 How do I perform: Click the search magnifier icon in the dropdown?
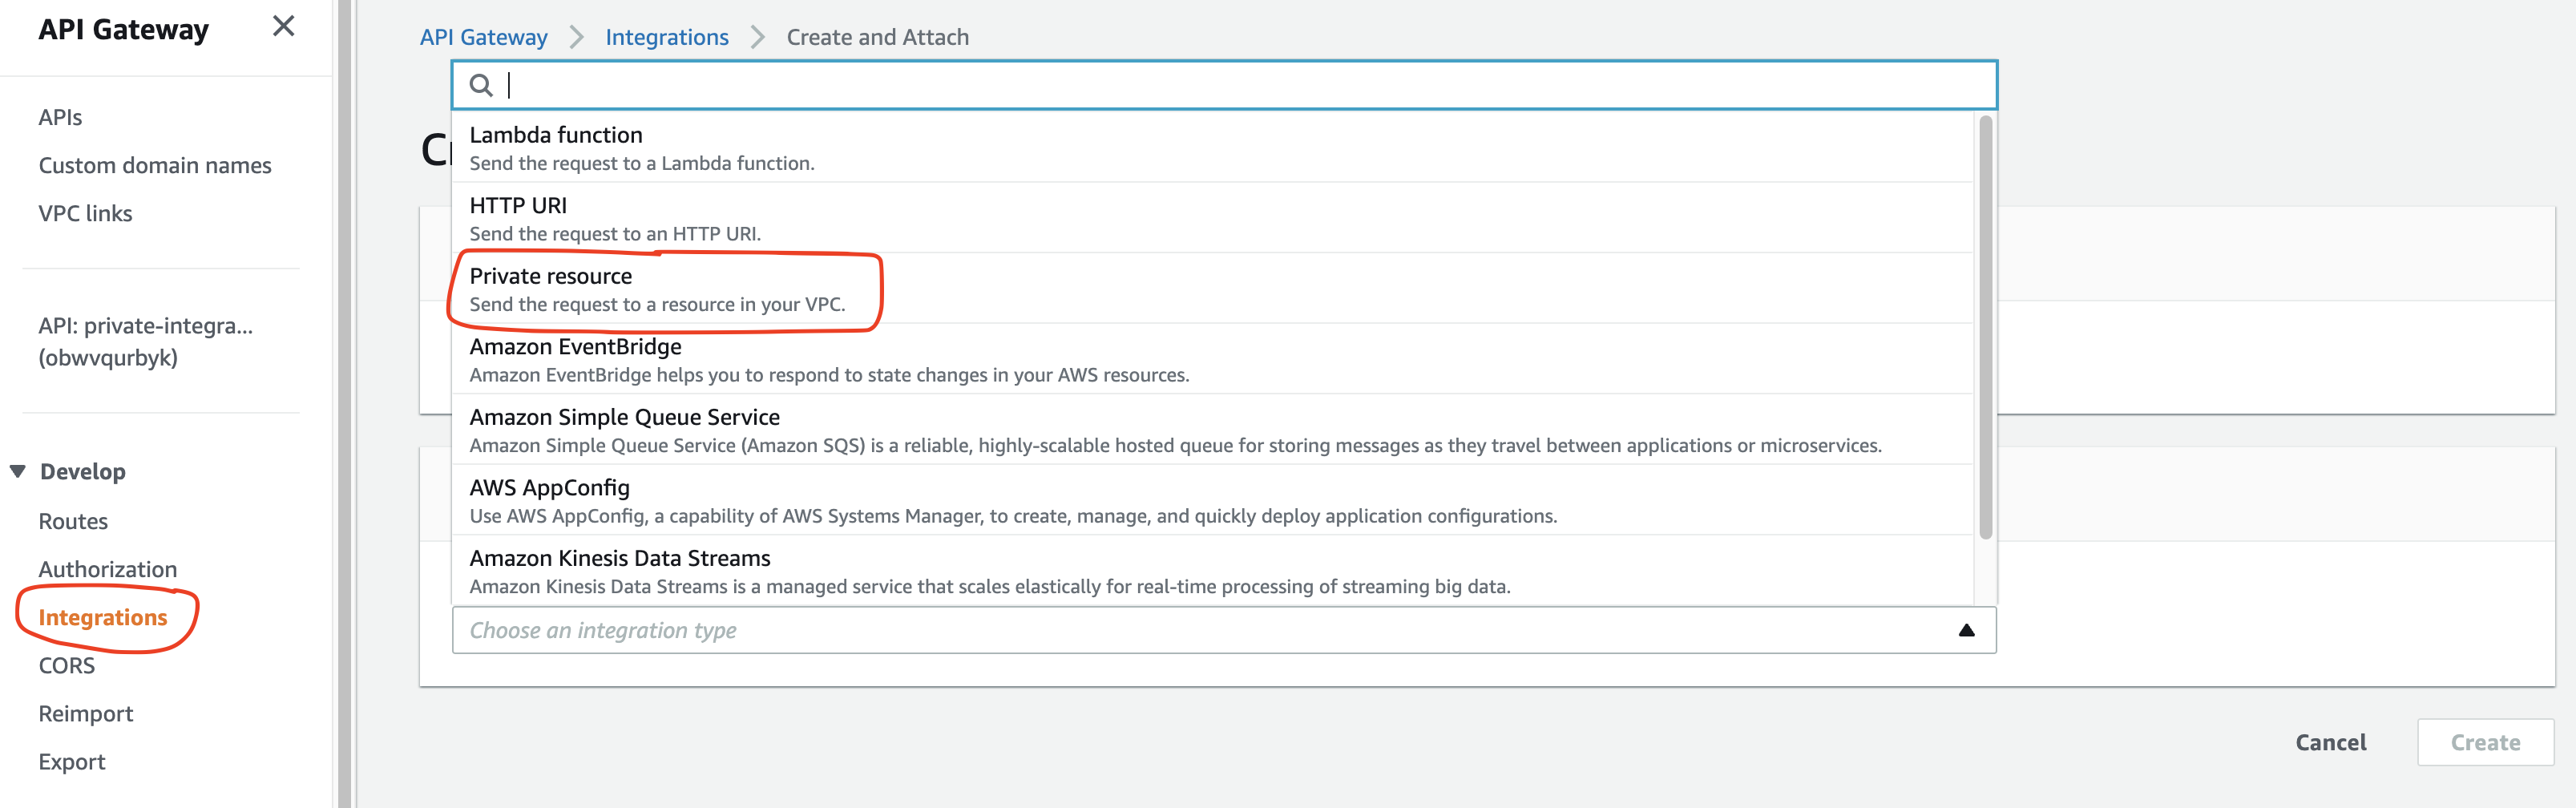tap(481, 86)
